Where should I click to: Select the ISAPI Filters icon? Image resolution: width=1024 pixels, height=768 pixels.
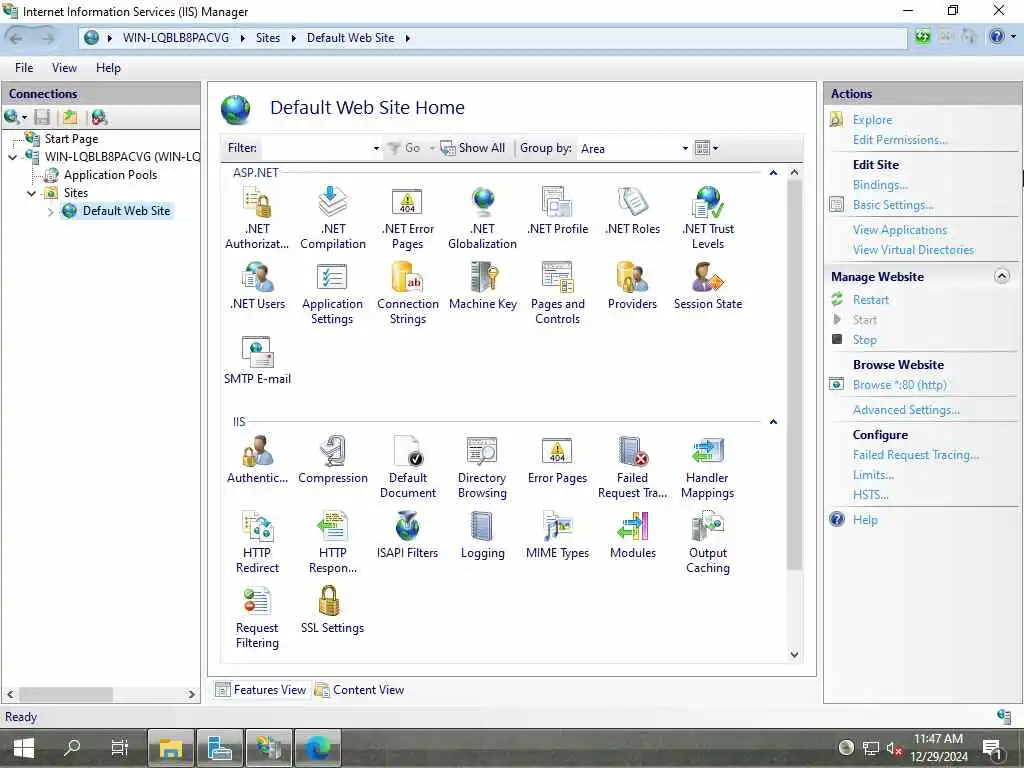pos(408,535)
